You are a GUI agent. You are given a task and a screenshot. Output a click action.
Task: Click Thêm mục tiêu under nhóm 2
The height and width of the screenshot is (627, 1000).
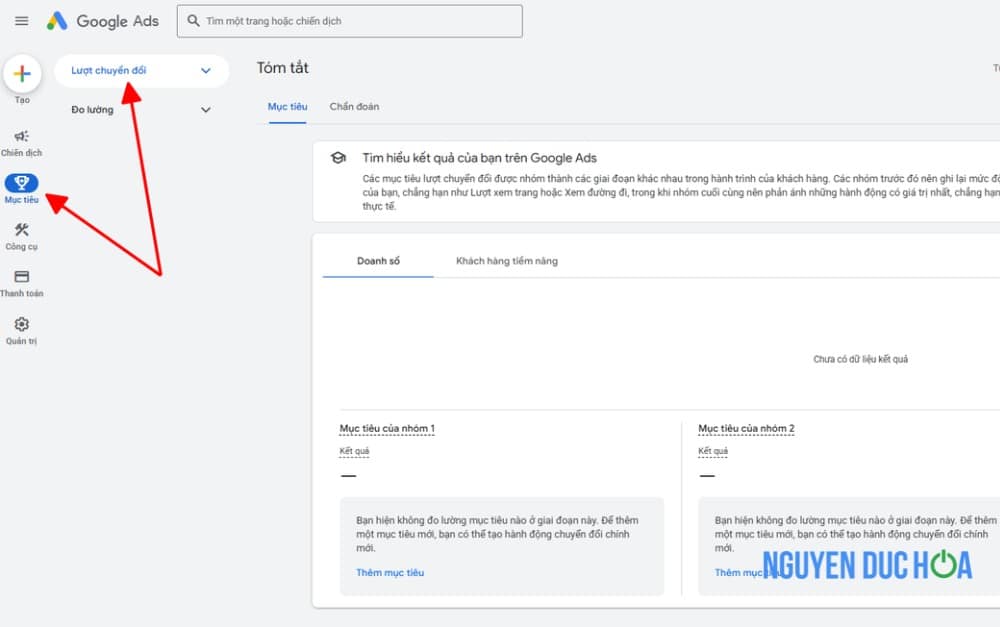[744, 571]
